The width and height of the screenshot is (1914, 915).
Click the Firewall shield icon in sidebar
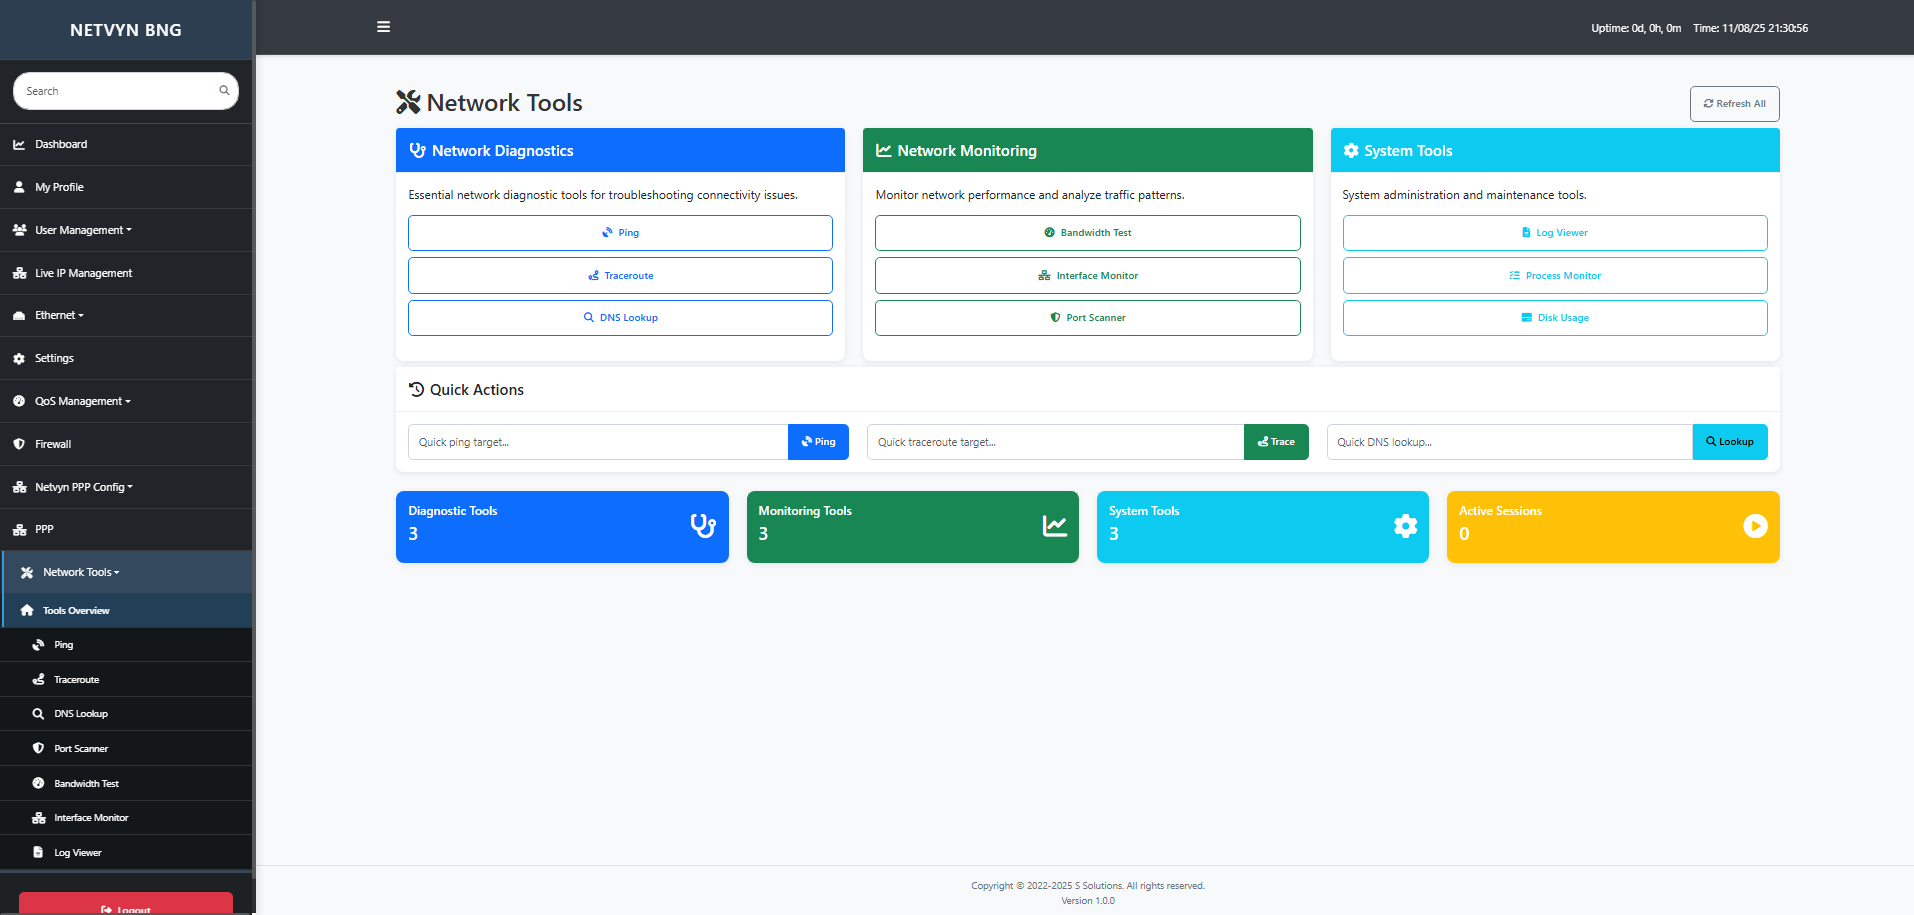(19, 444)
